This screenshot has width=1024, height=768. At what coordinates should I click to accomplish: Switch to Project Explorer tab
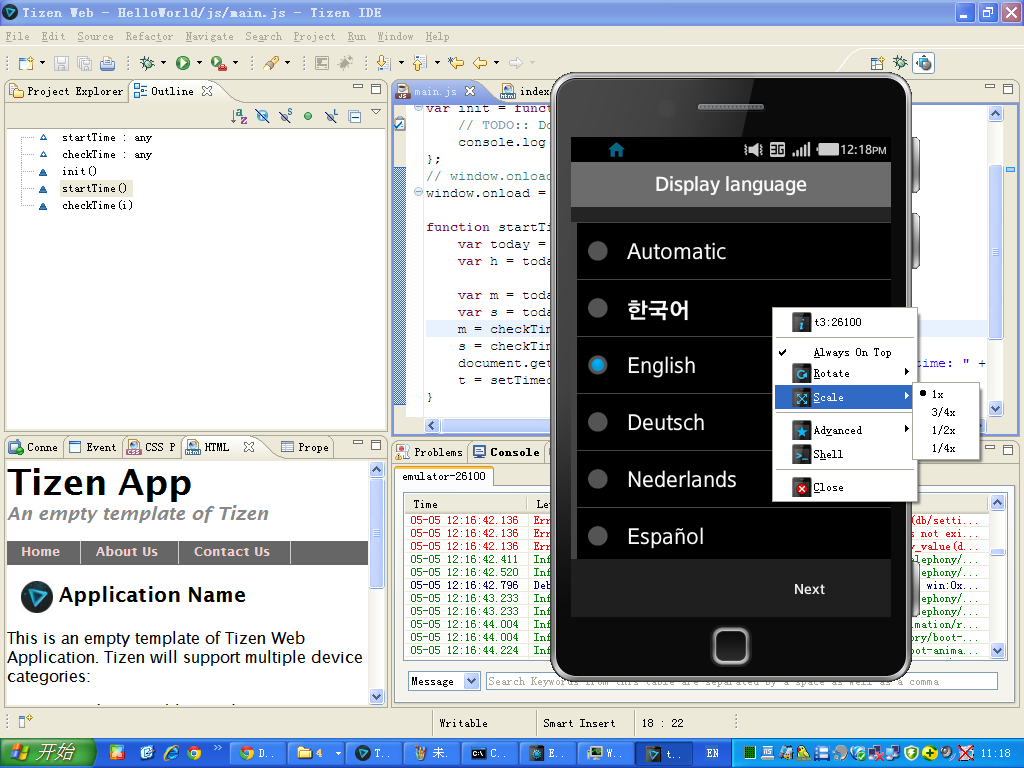[67, 91]
